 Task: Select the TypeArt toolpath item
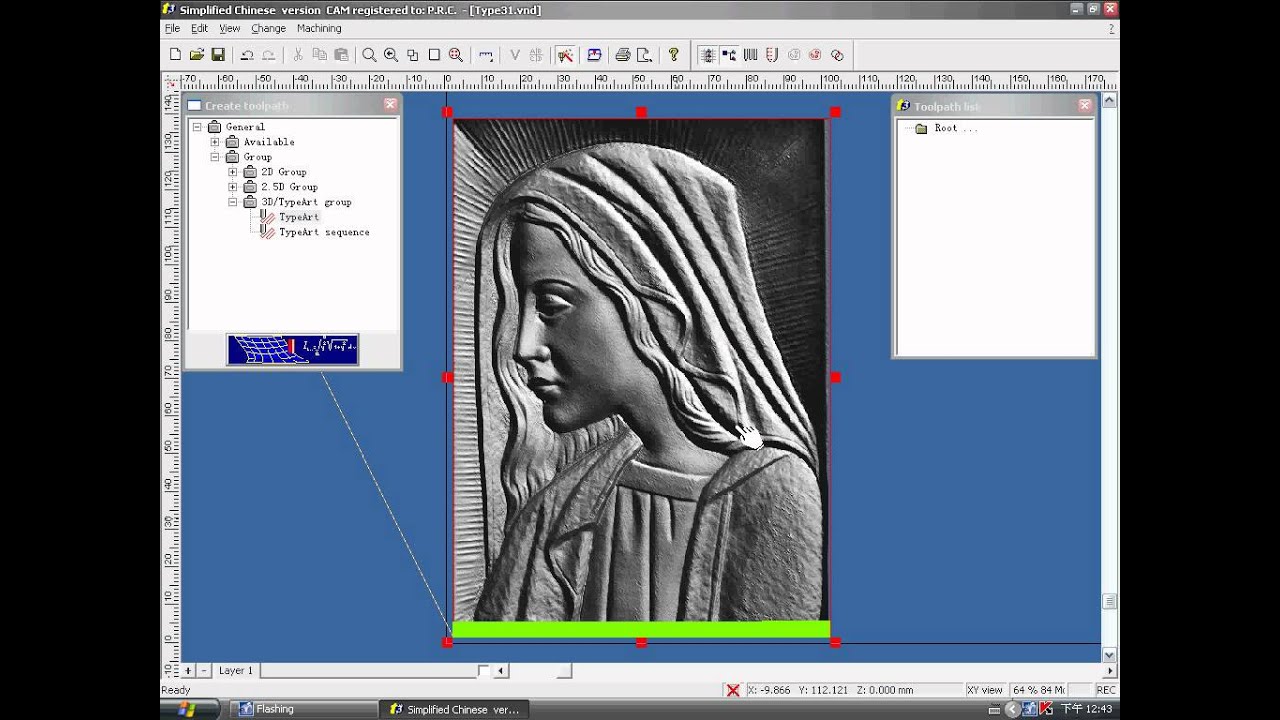[x=299, y=217]
